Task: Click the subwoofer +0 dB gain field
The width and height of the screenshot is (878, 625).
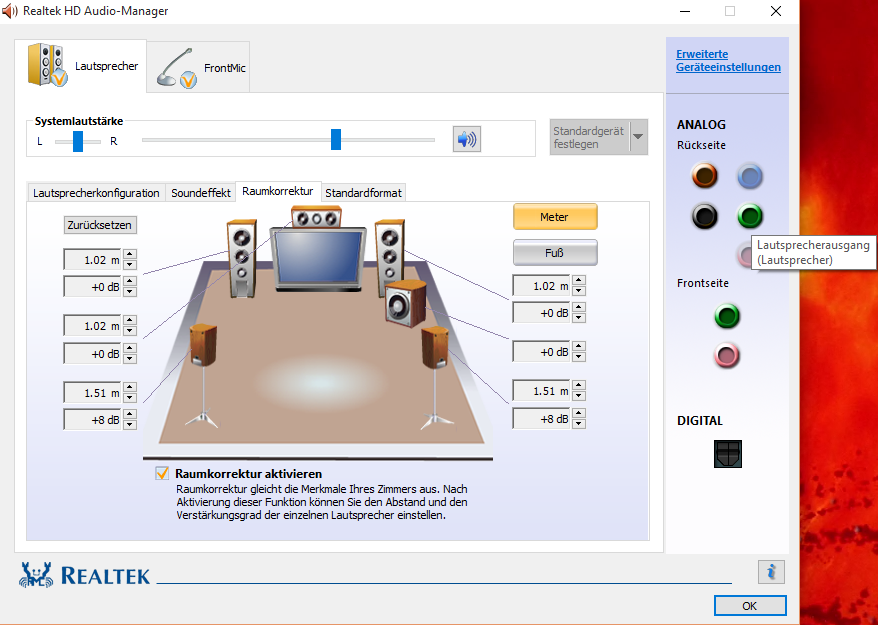Action: pyautogui.click(x=541, y=352)
